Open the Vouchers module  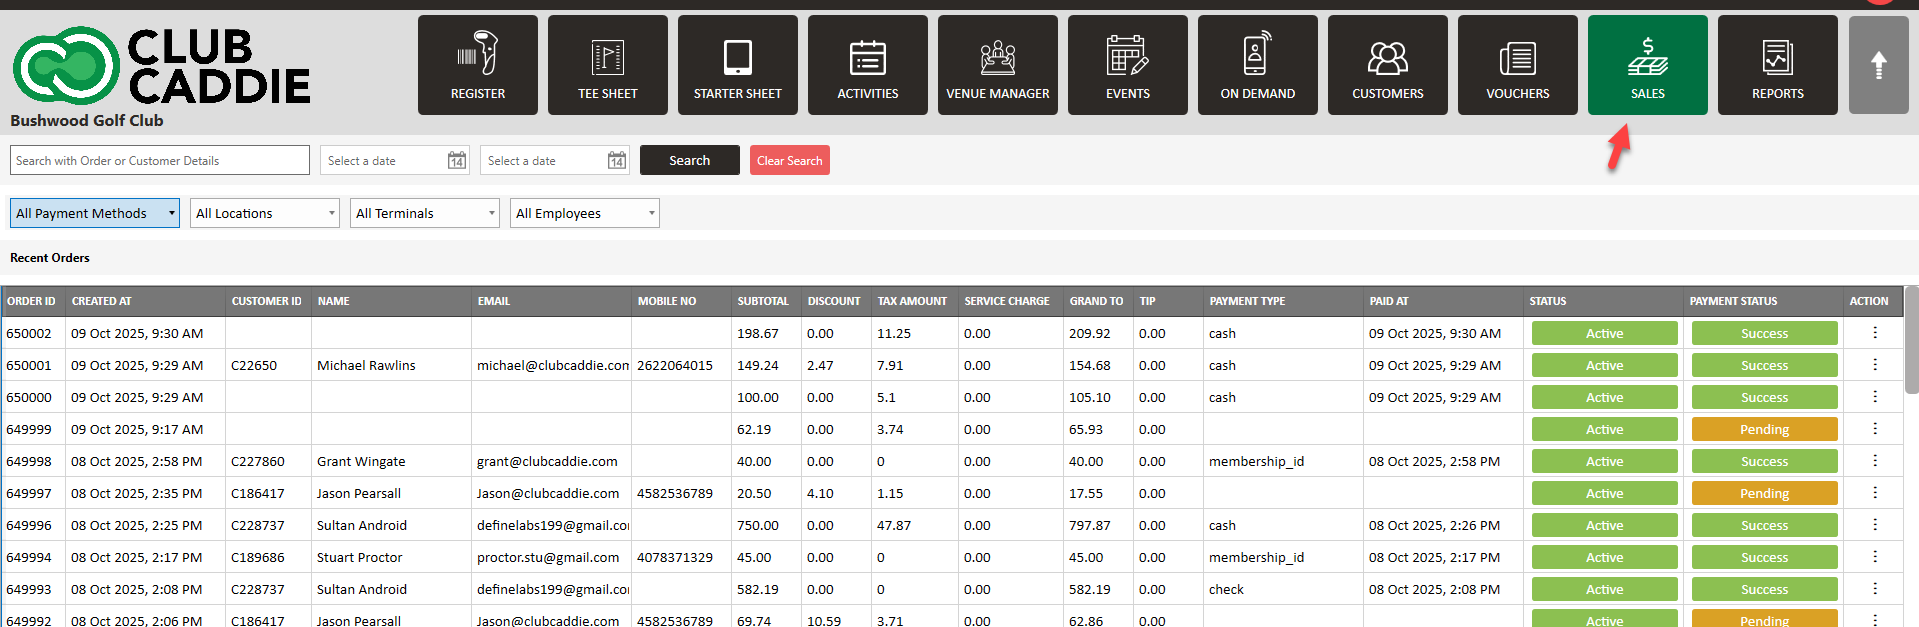(1517, 65)
